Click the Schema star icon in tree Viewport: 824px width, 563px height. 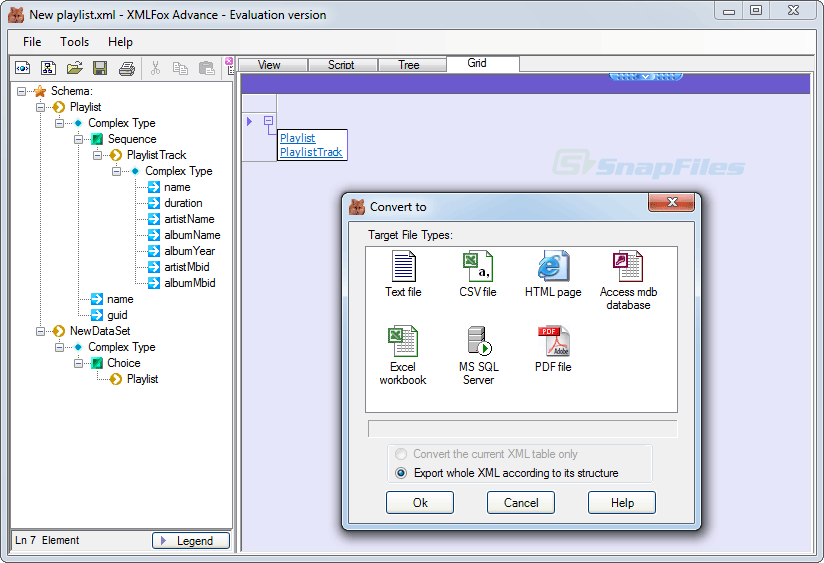click(40, 91)
